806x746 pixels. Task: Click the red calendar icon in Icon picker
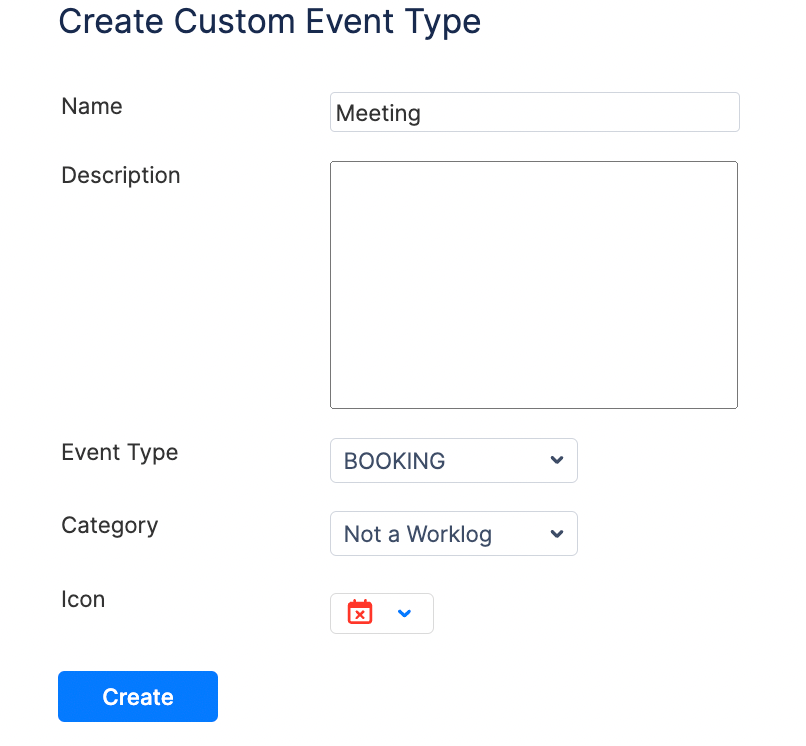pos(360,613)
